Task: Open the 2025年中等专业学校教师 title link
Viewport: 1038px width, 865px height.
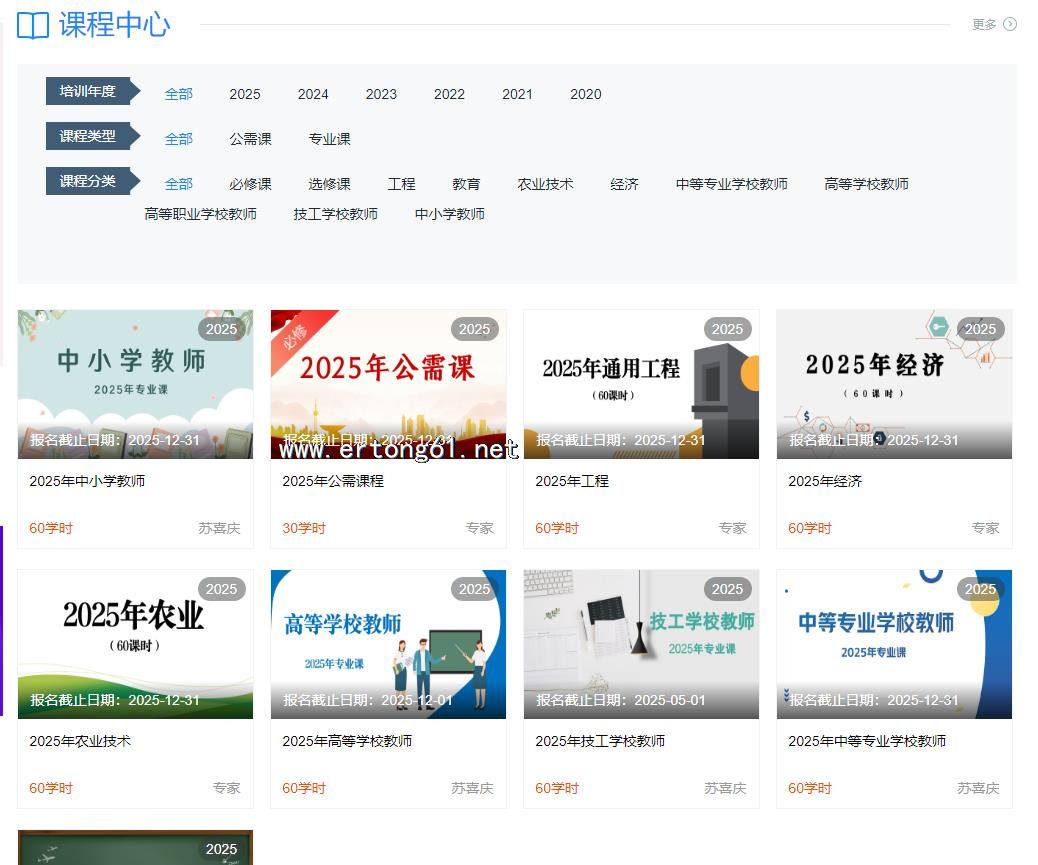Action: 867,741
